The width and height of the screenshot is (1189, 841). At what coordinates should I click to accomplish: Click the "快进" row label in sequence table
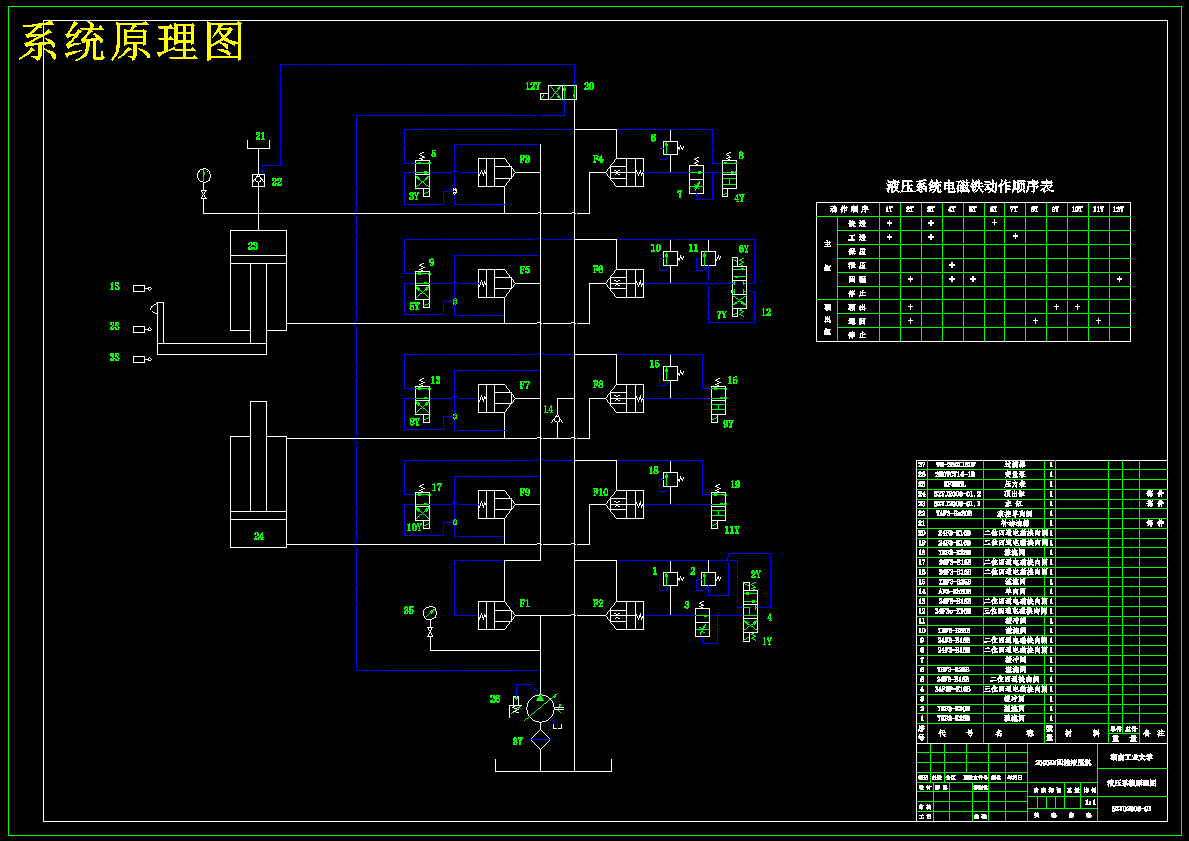pos(858,224)
